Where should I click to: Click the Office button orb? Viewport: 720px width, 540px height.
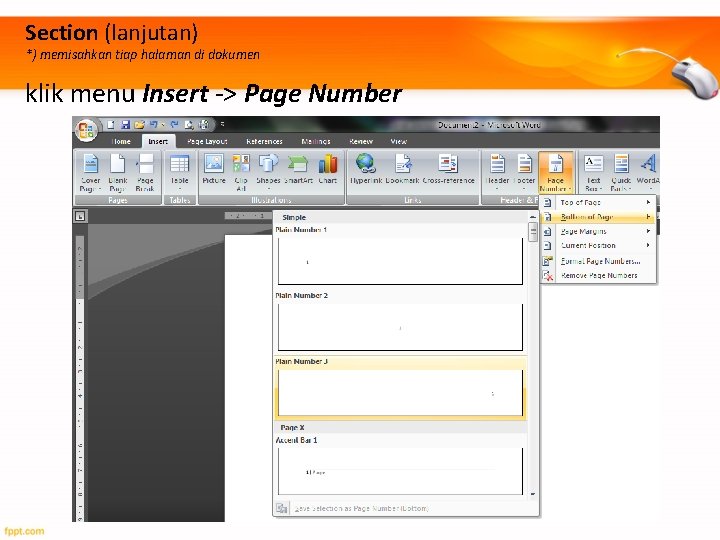(86, 130)
